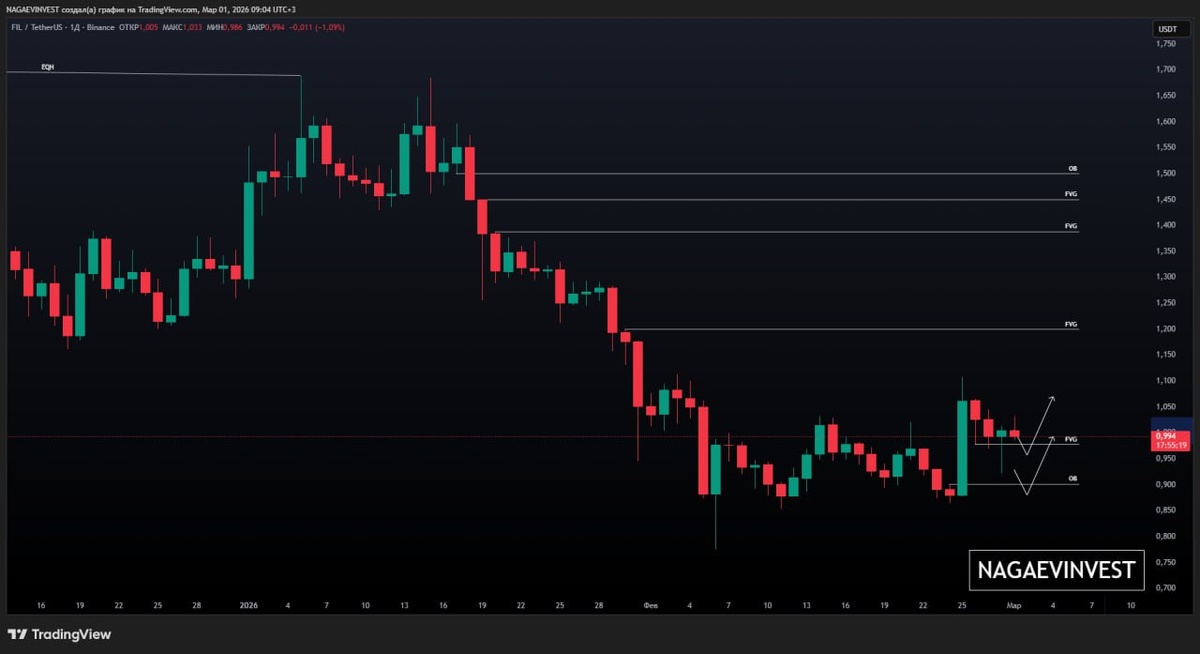Viewport: 1200px width, 654px height.
Task: Click the 0,750 price axis label
Action: tap(1166, 562)
